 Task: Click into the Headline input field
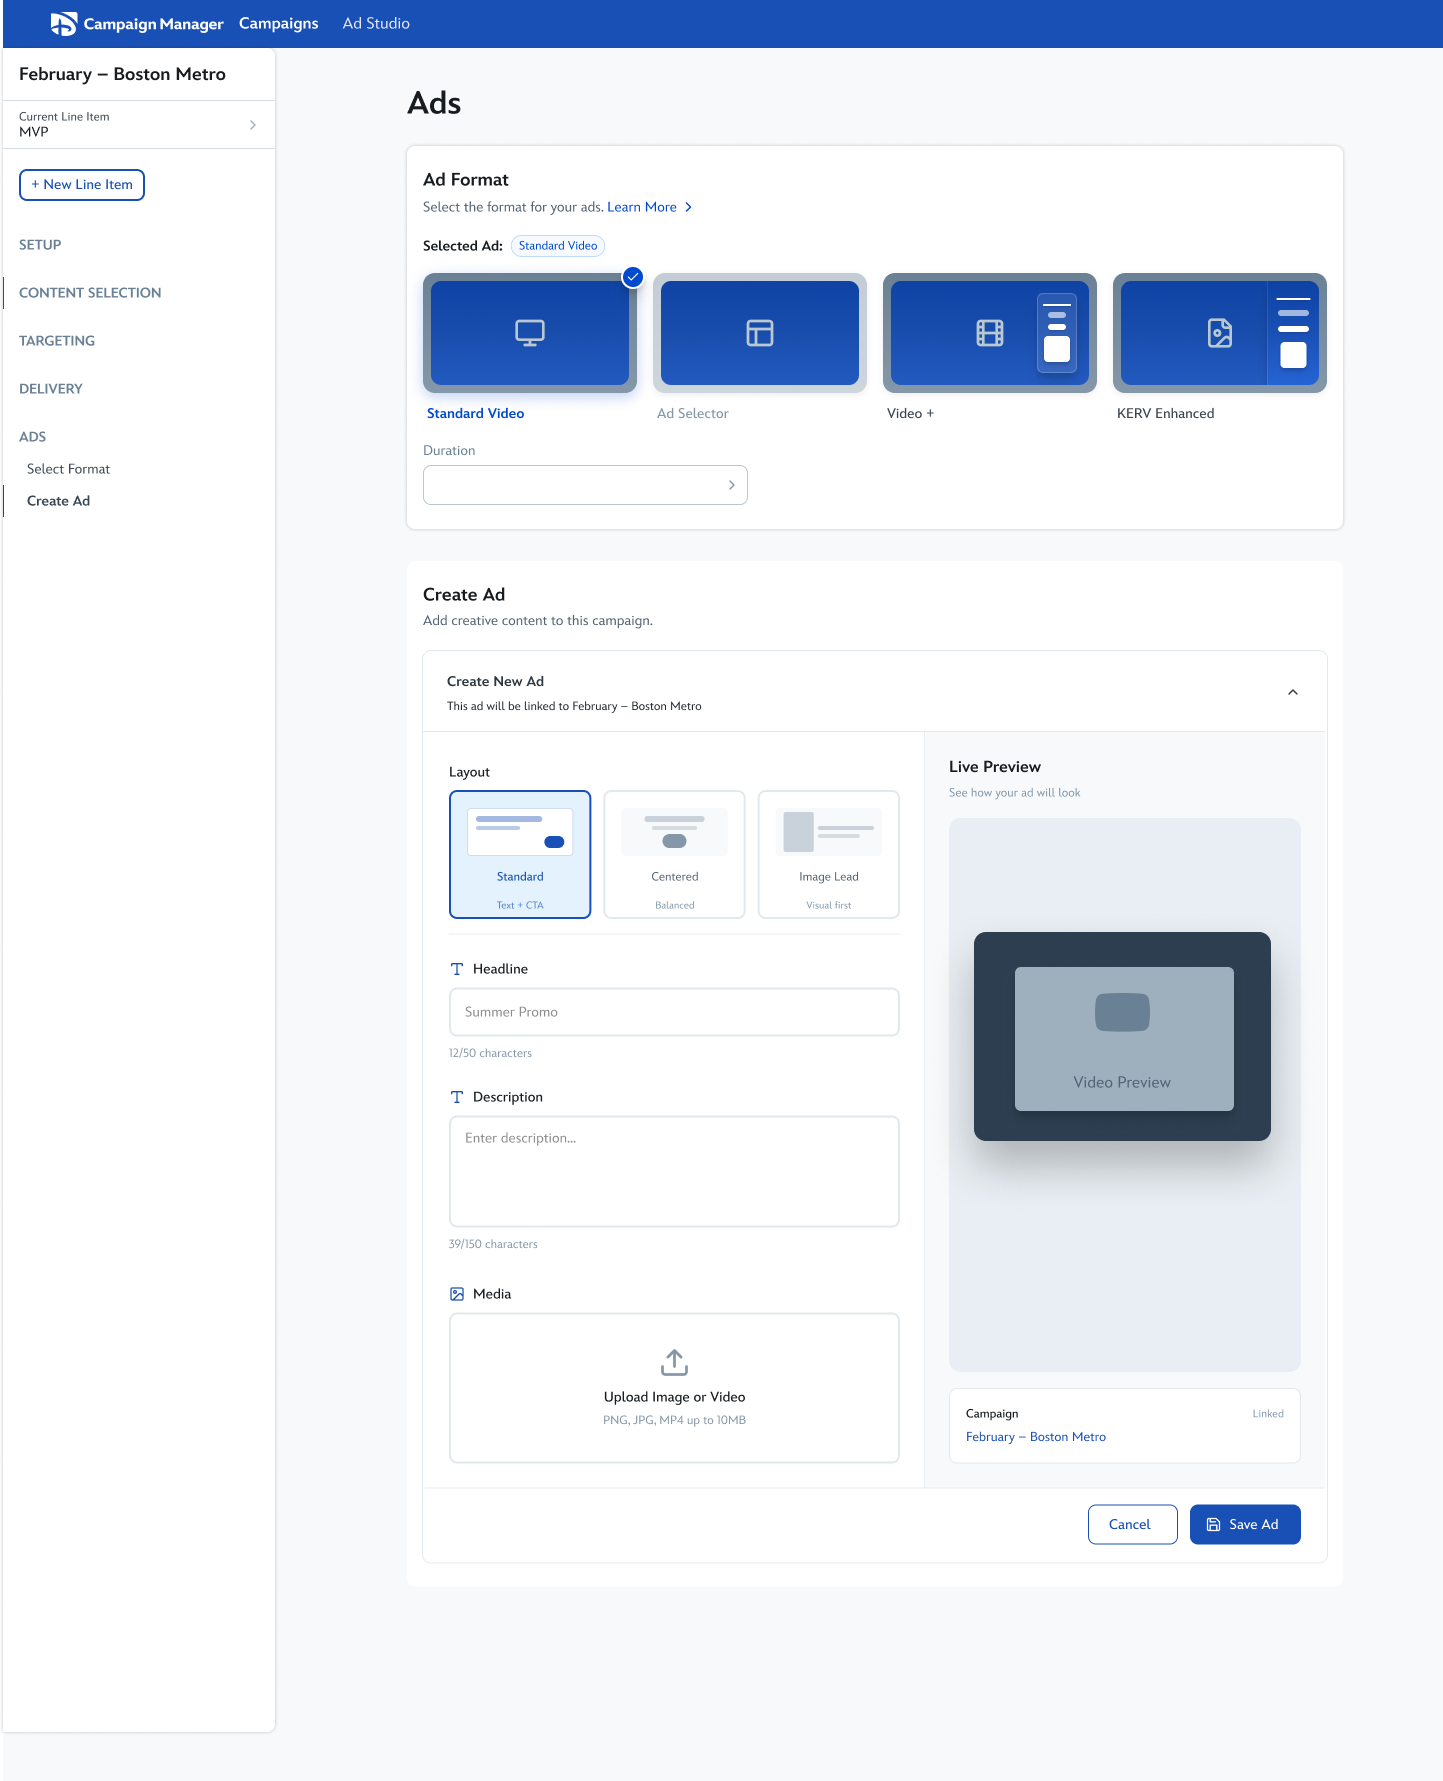click(674, 1012)
